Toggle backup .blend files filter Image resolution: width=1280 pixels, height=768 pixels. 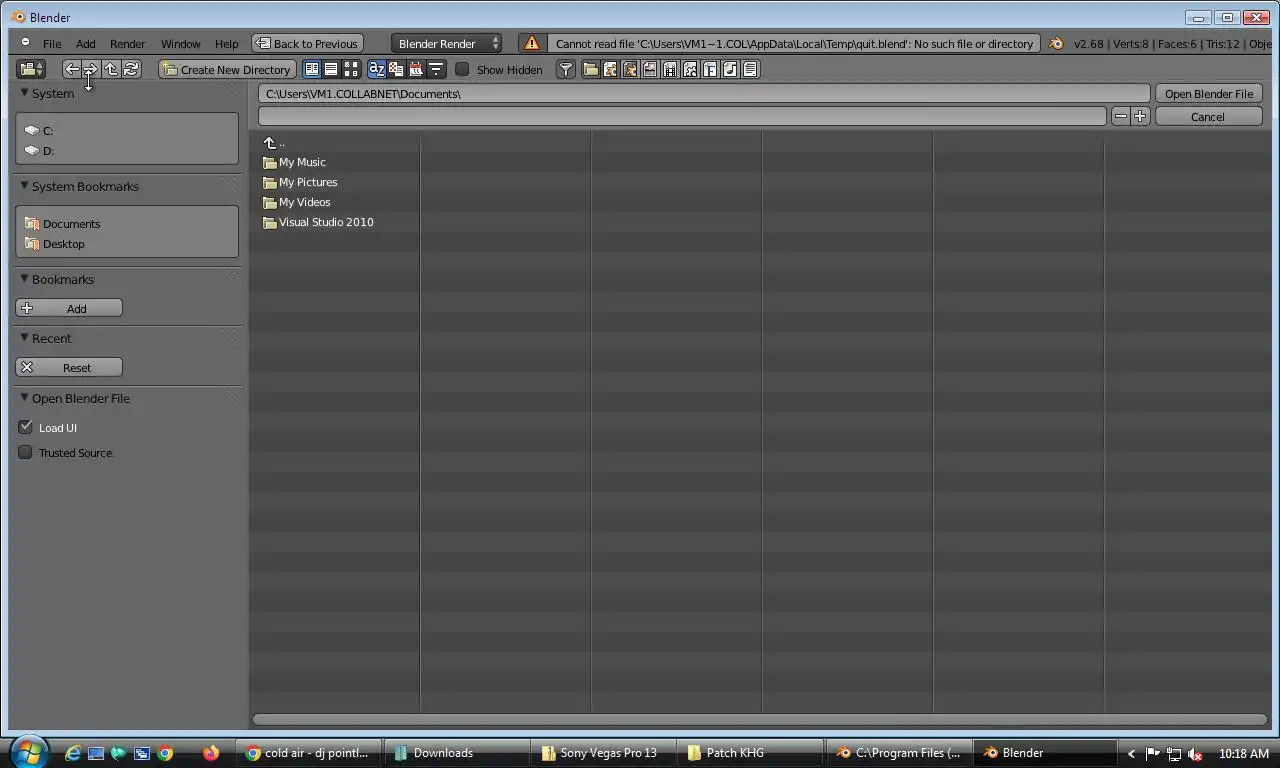tap(630, 69)
